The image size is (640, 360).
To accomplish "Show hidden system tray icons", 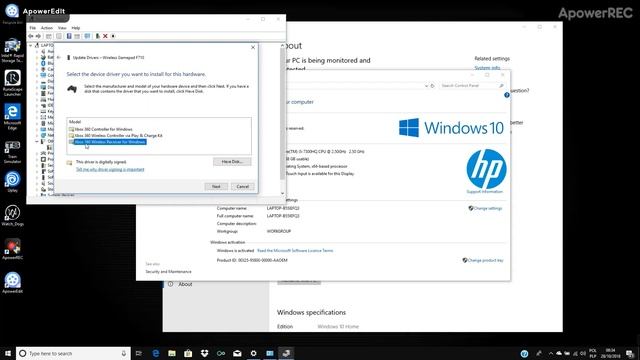I will [x=551, y=353].
